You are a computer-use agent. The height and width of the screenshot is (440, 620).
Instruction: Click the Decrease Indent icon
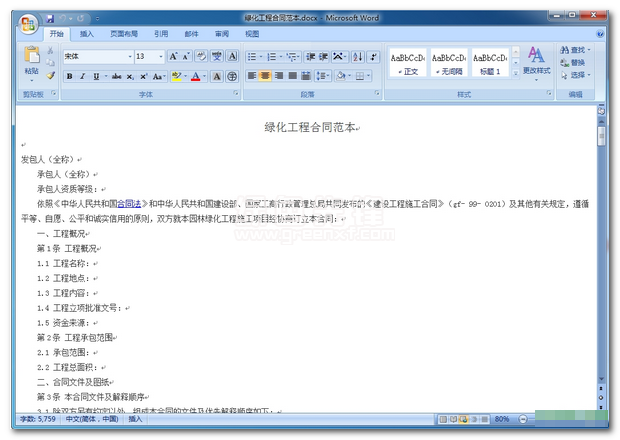pyautogui.click(x=310, y=57)
